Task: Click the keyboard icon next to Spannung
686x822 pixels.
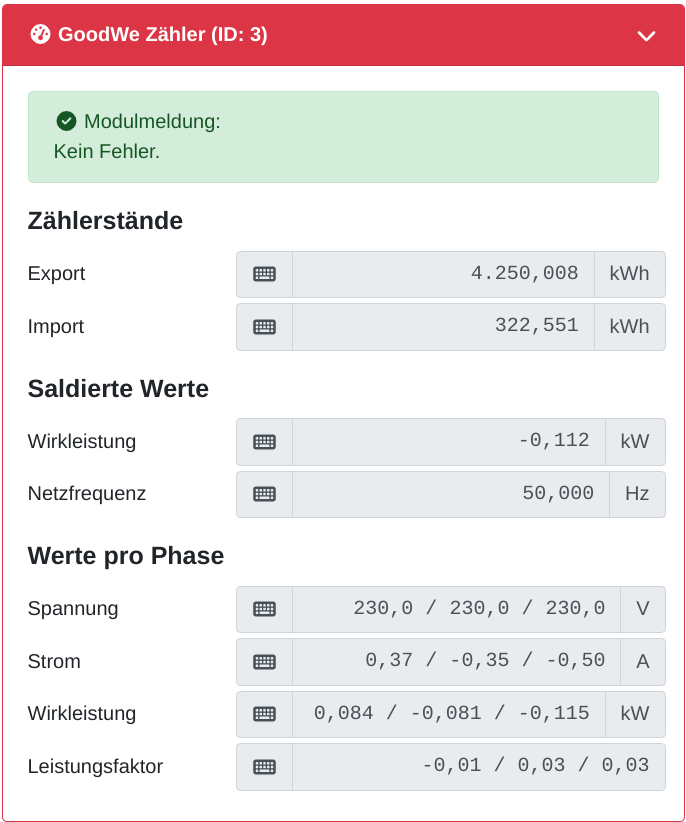Action: tap(263, 609)
